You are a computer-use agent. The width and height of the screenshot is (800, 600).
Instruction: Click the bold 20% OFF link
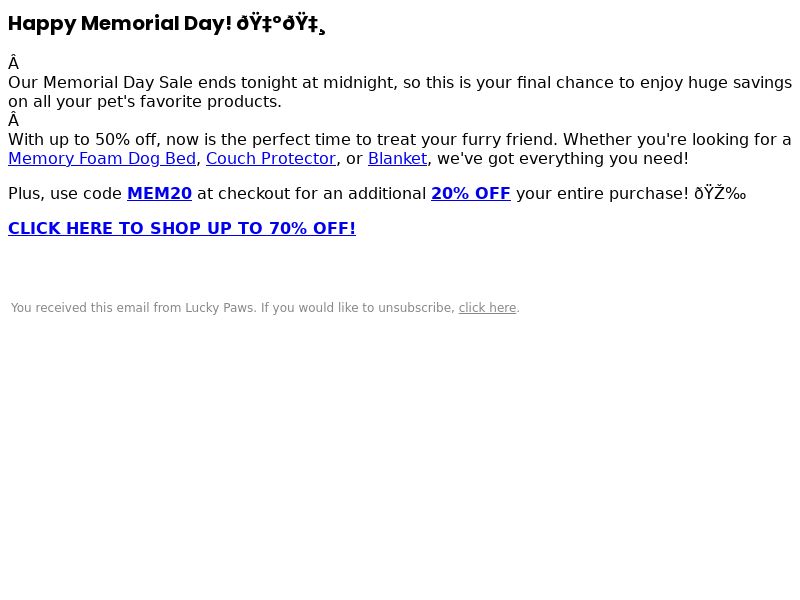(x=471, y=193)
